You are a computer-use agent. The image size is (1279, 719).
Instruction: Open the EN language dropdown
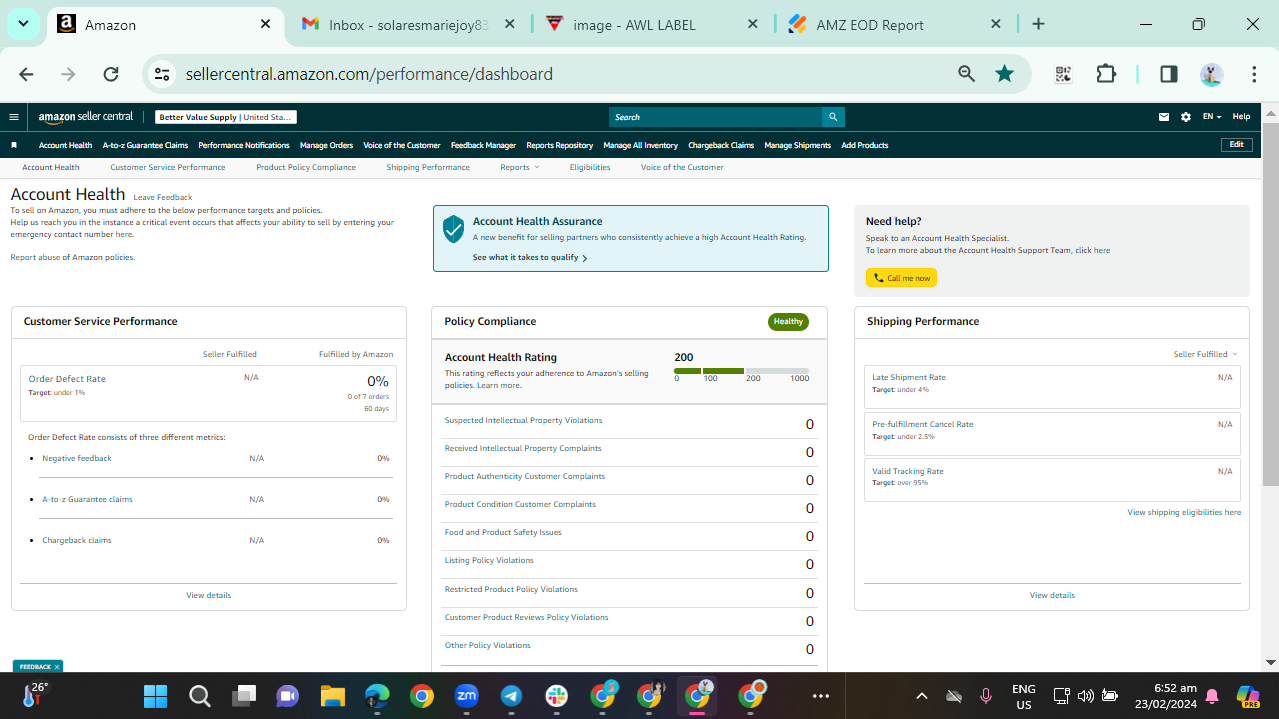tap(1211, 117)
